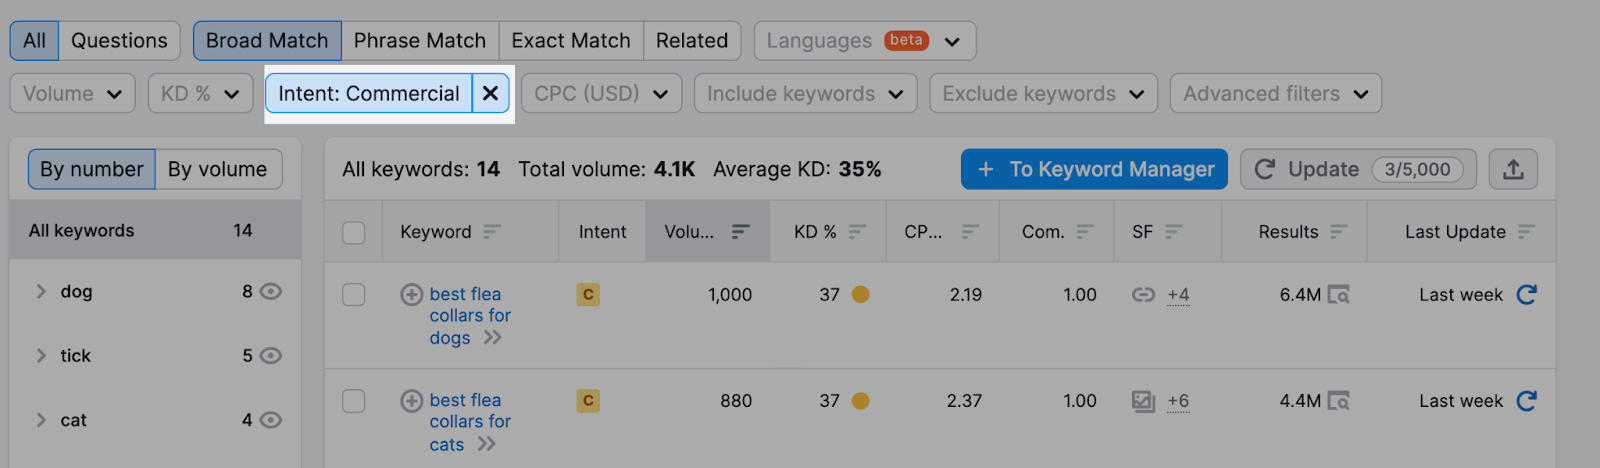
Task: Sort by the Volume column icon
Action: 740,232
